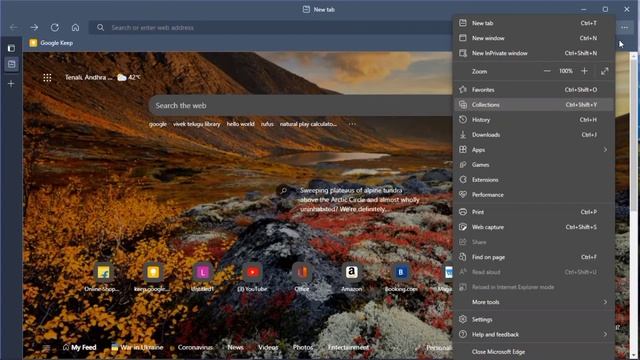Viewport: 640px width, 360px height.
Task: Go forward with the forward arrow
Action: point(34,27)
